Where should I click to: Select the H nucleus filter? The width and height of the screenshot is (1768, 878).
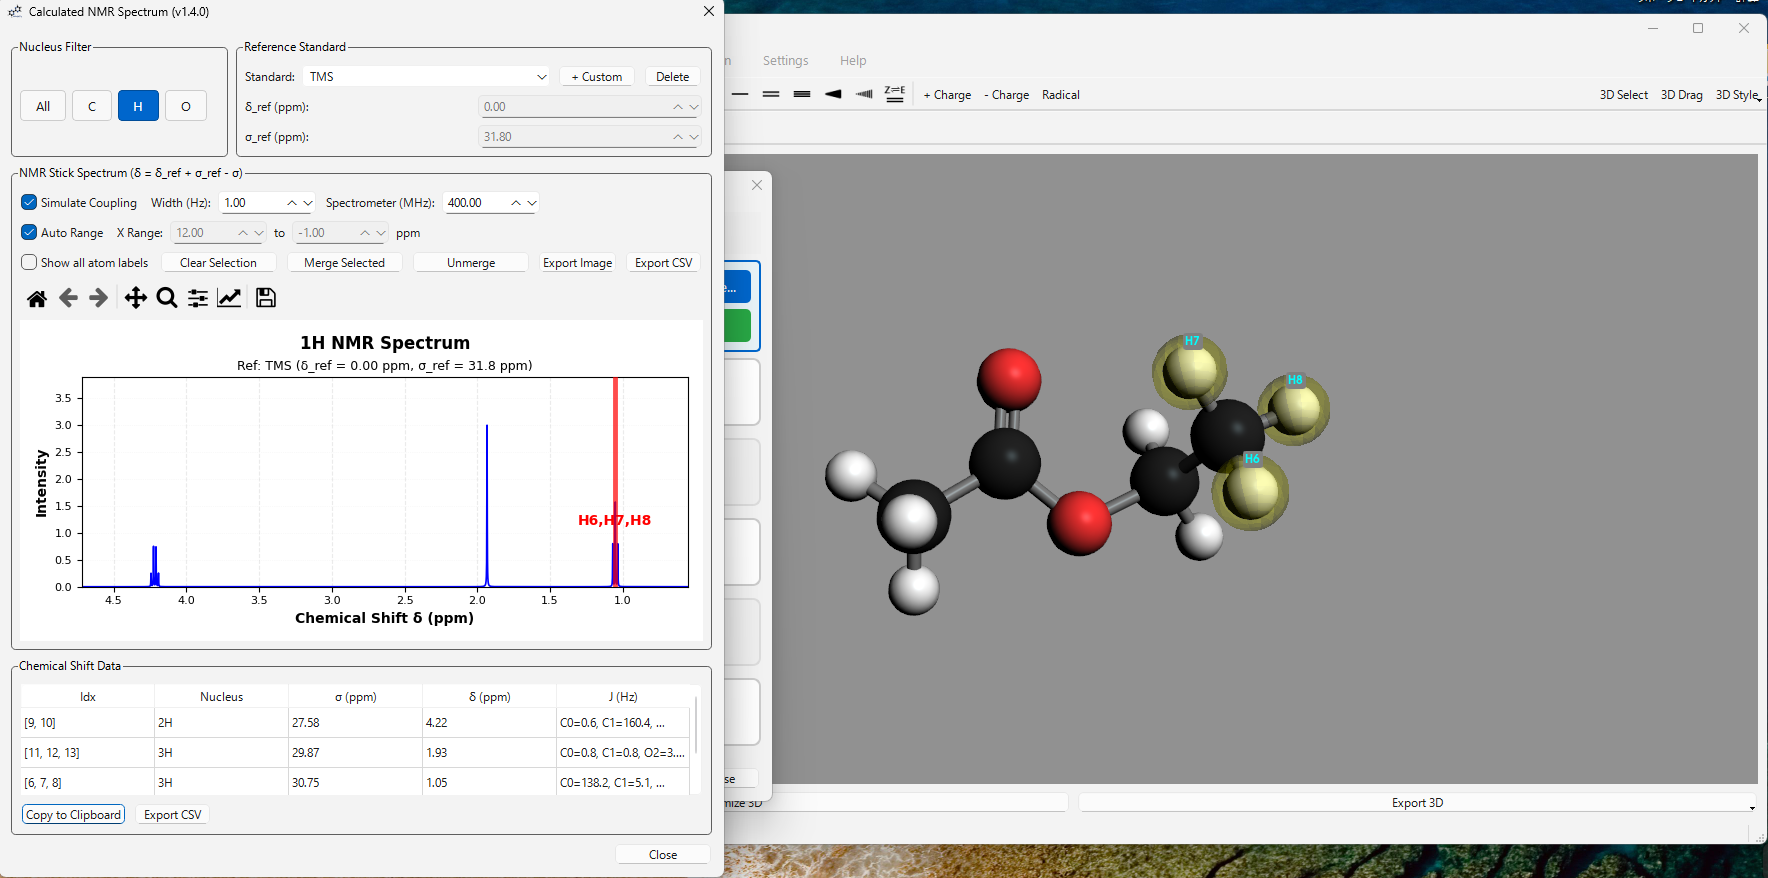coord(138,106)
